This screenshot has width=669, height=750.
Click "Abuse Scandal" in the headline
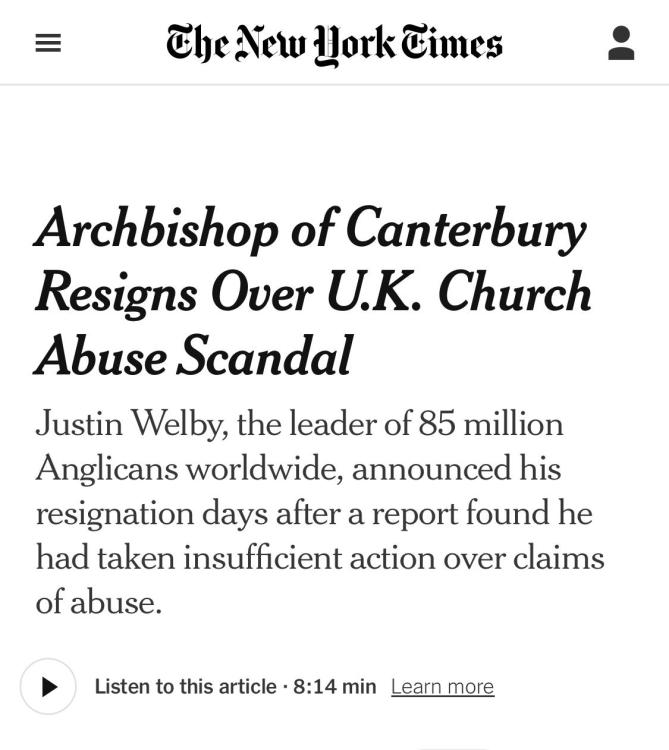coord(193,356)
